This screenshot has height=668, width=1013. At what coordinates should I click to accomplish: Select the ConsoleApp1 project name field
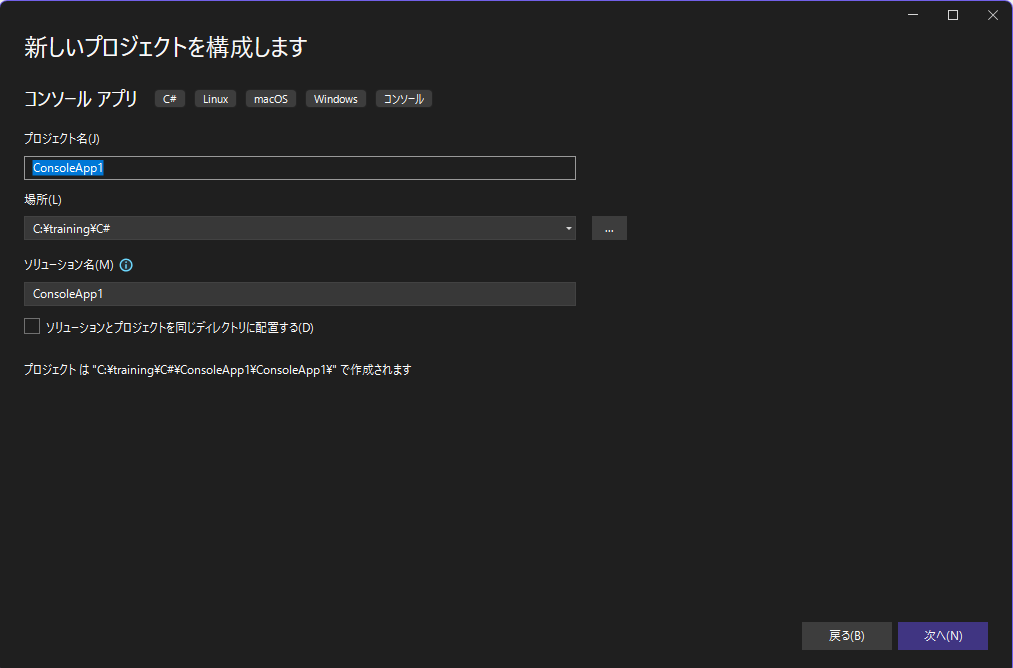(x=300, y=167)
